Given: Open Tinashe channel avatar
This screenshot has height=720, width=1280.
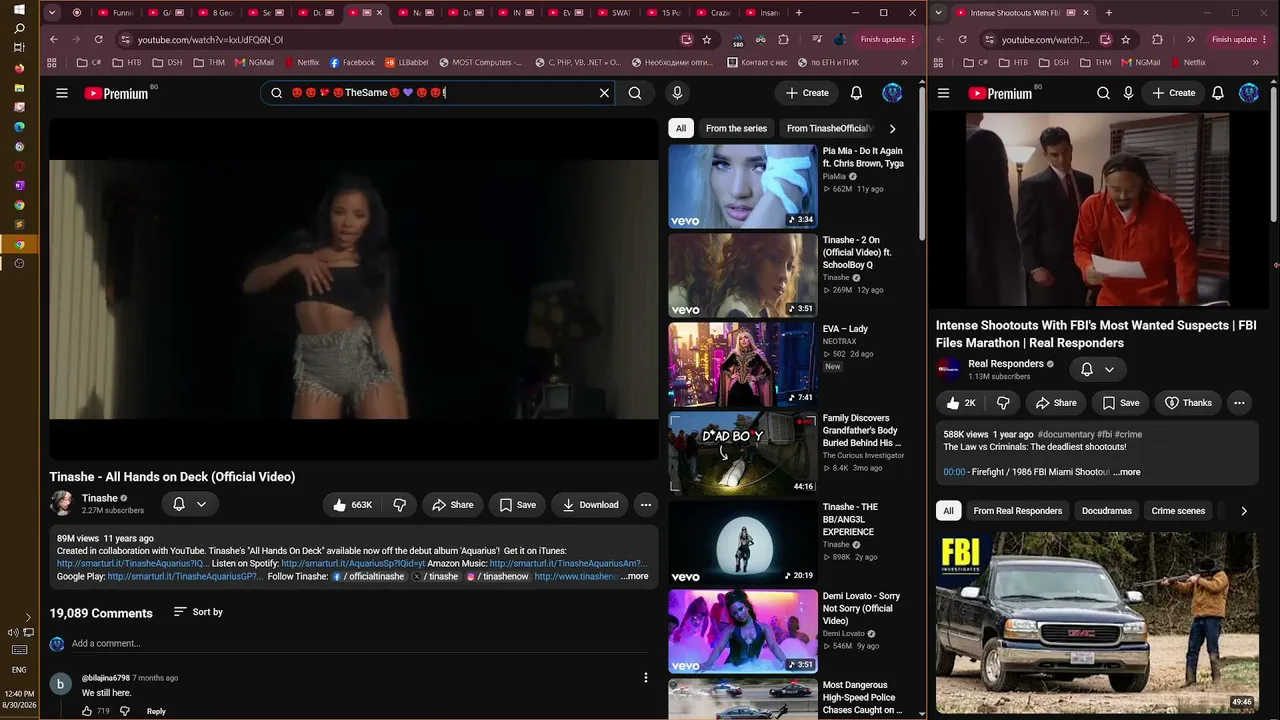Looking at the screenshot, I should click(x=62, y=503).
